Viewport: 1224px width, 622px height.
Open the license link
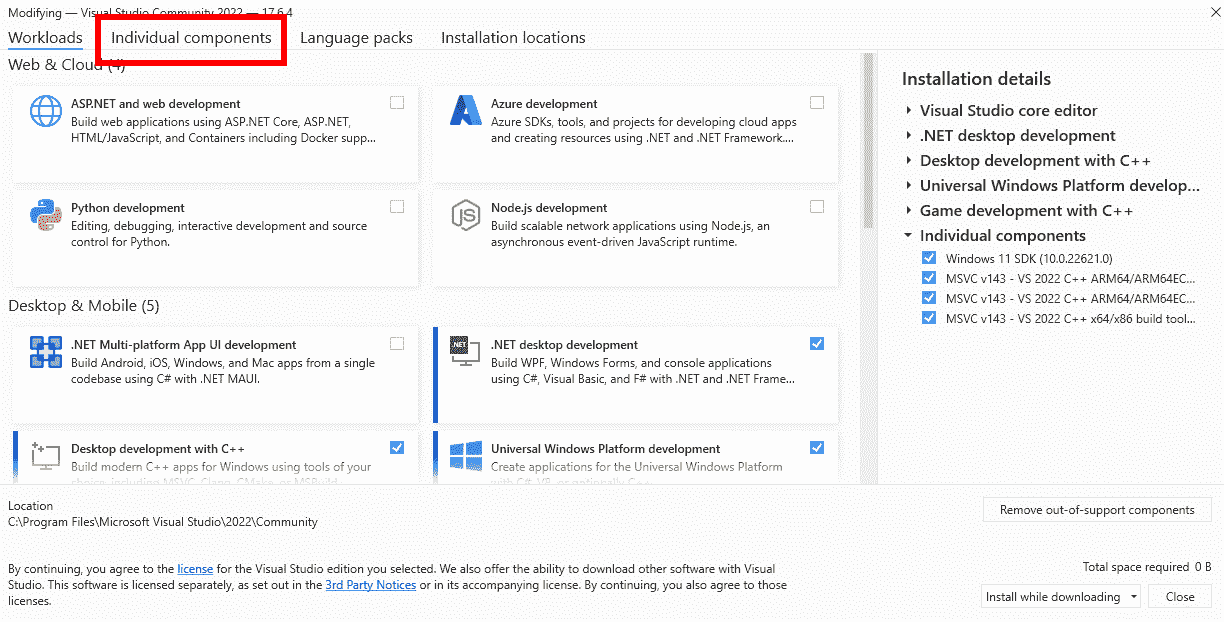[x=195, y=569]
